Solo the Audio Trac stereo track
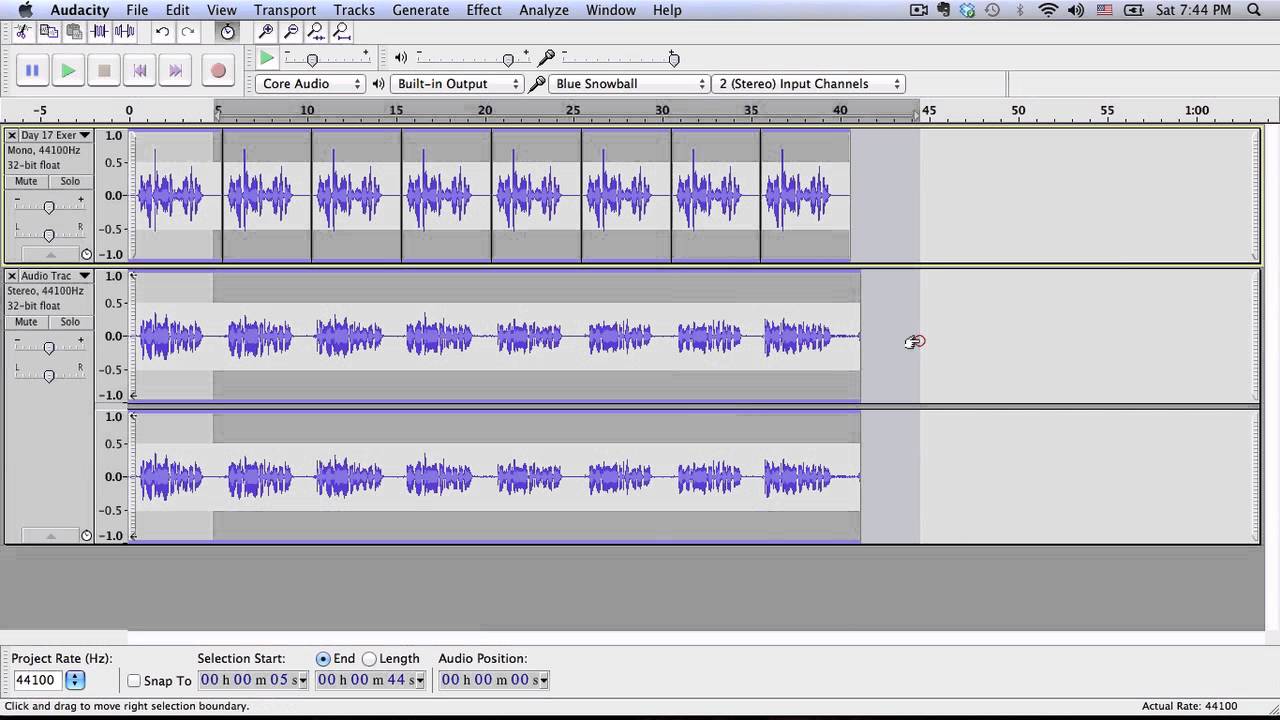The width and height of the screenshot is (1280, 720). pyautogui.click(x=70, y=322)
